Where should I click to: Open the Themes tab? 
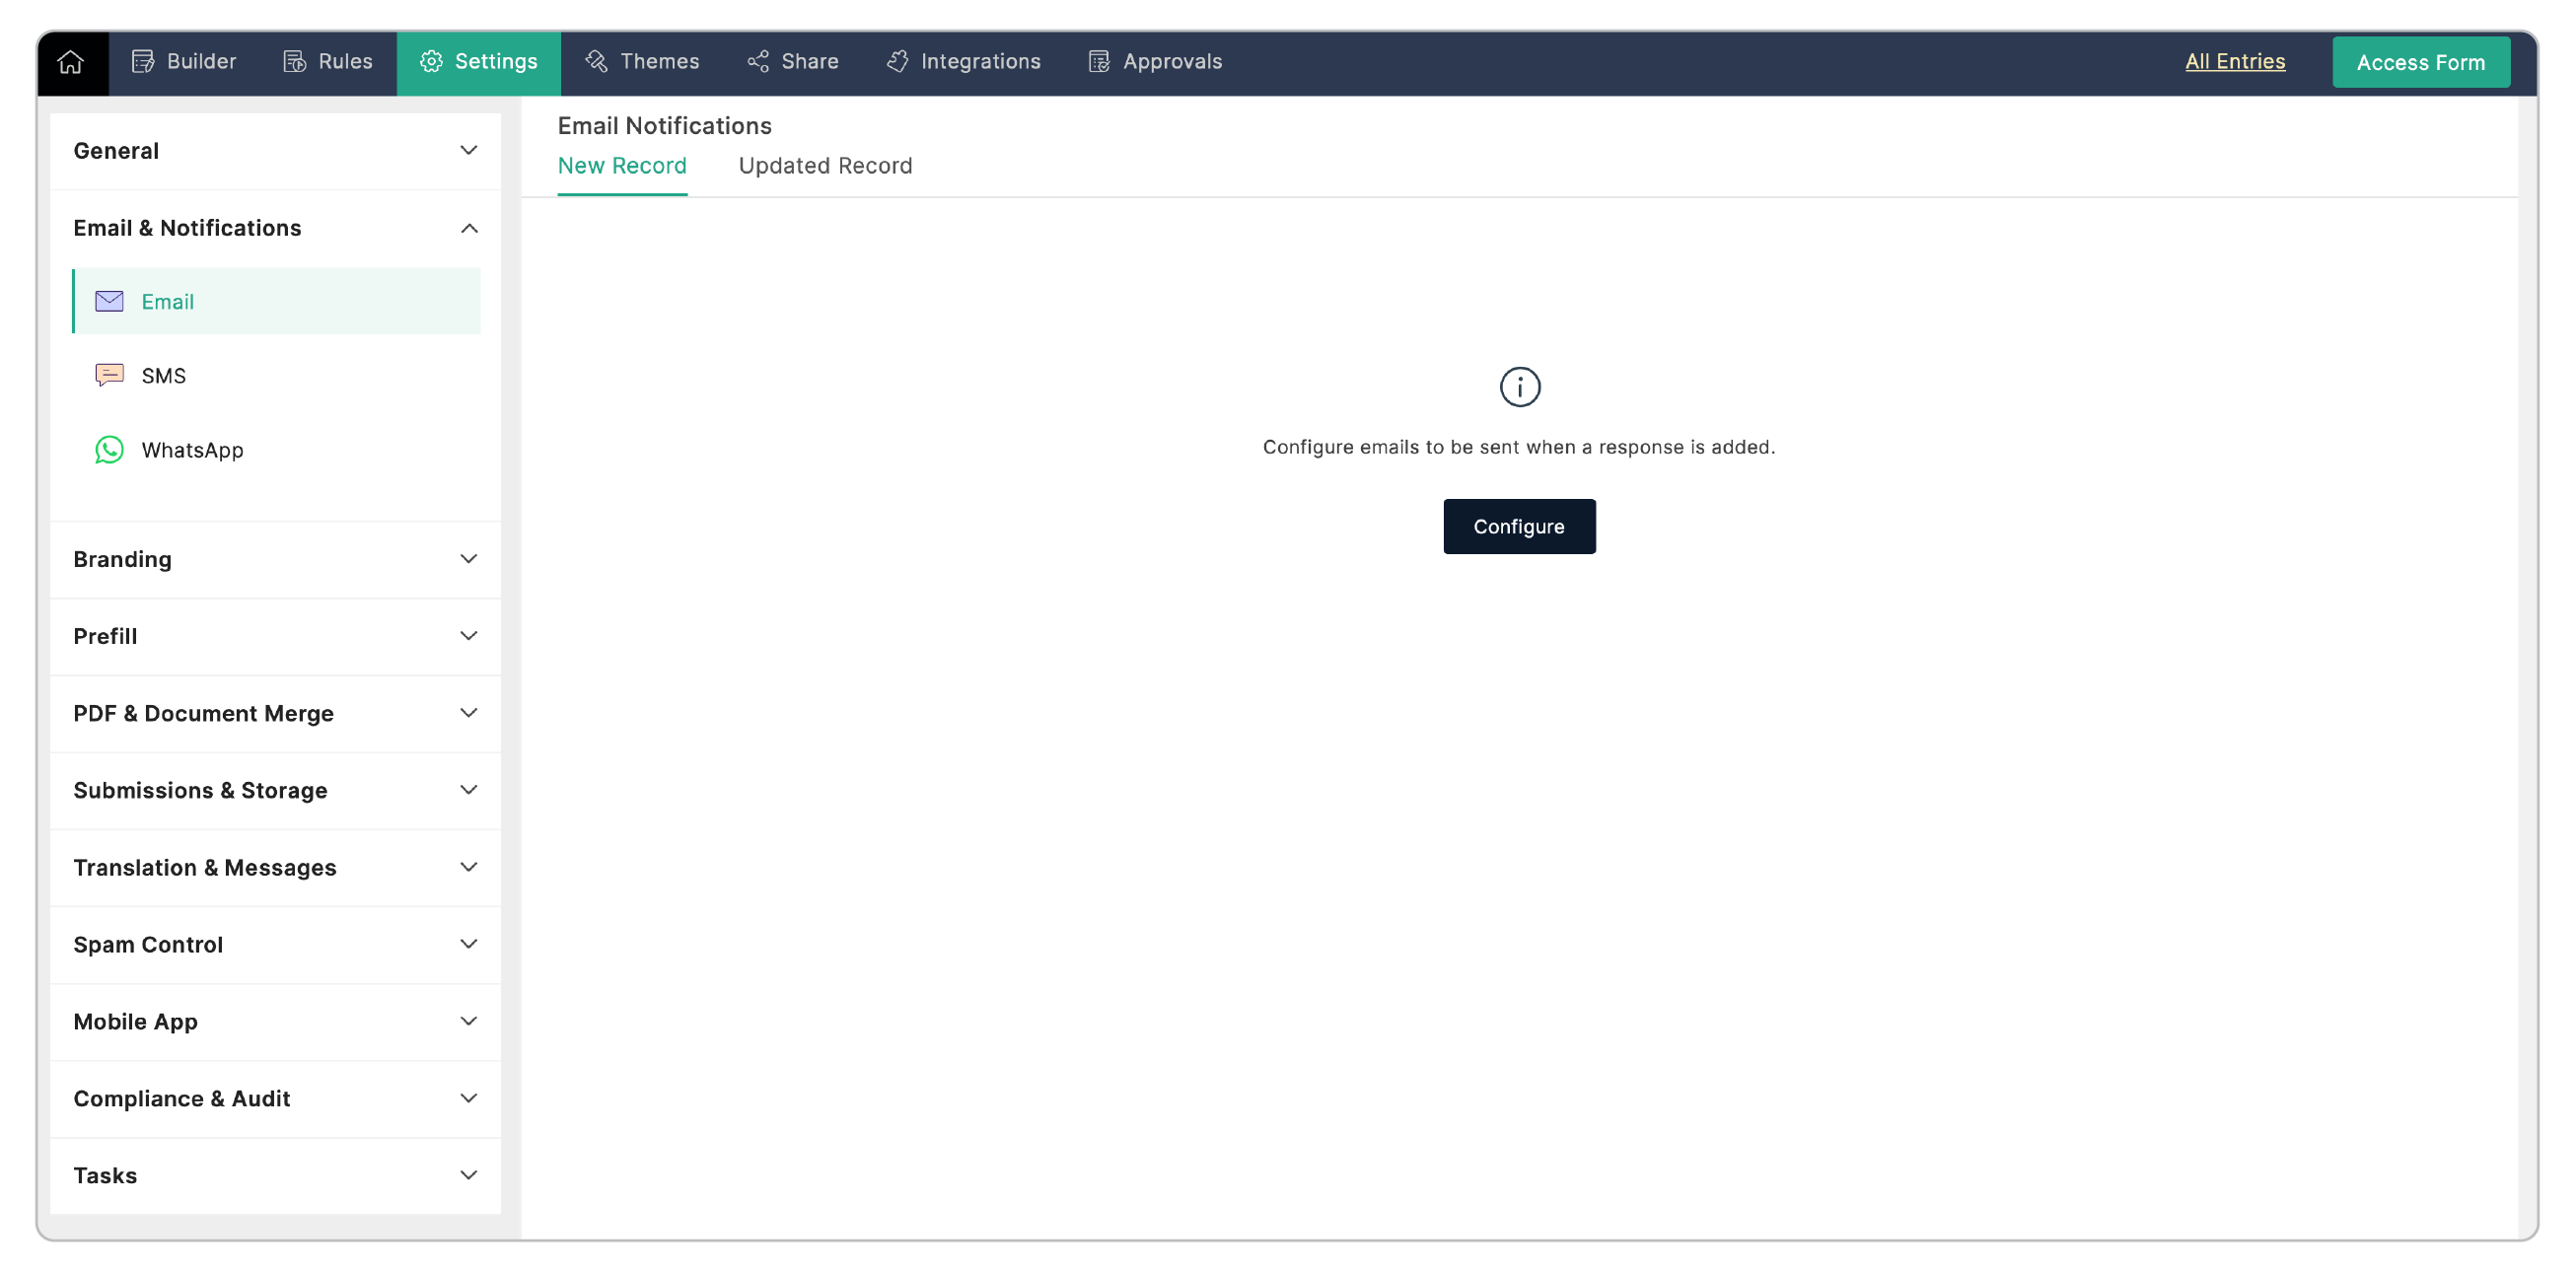[x=642, y=62]
